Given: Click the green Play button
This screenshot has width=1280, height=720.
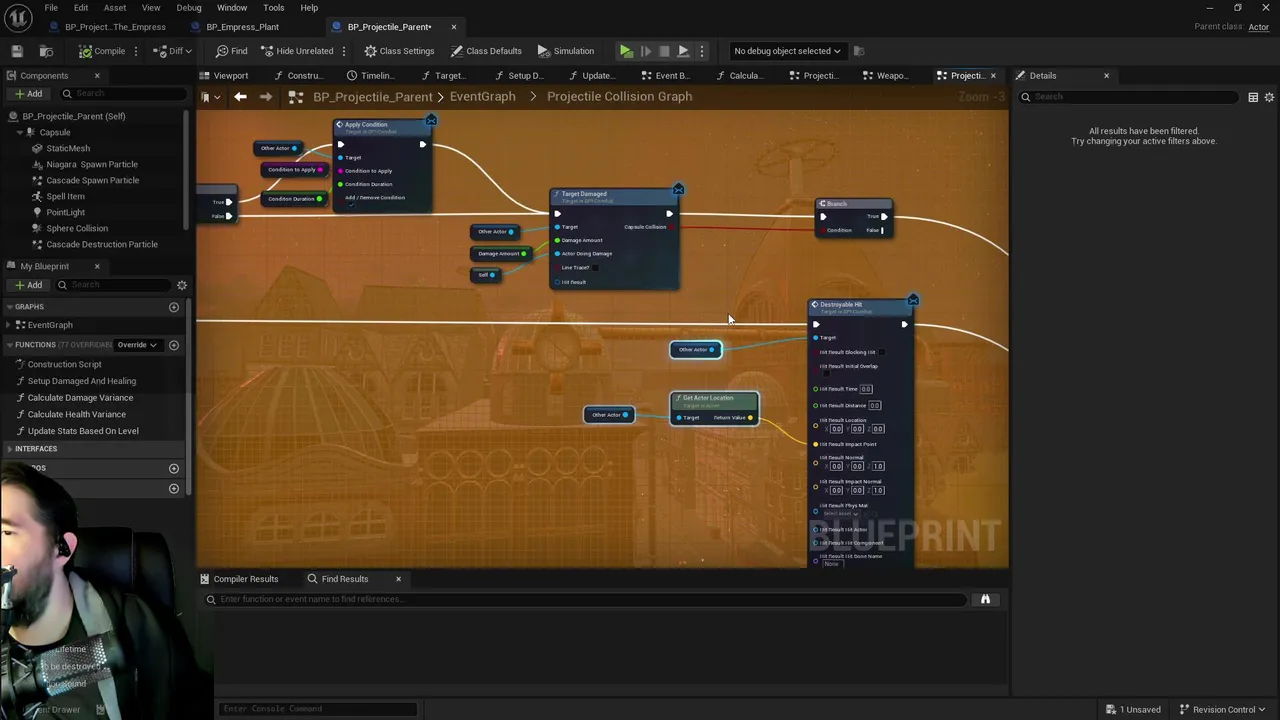Looking at the screenshot, I should coord(626,51).
